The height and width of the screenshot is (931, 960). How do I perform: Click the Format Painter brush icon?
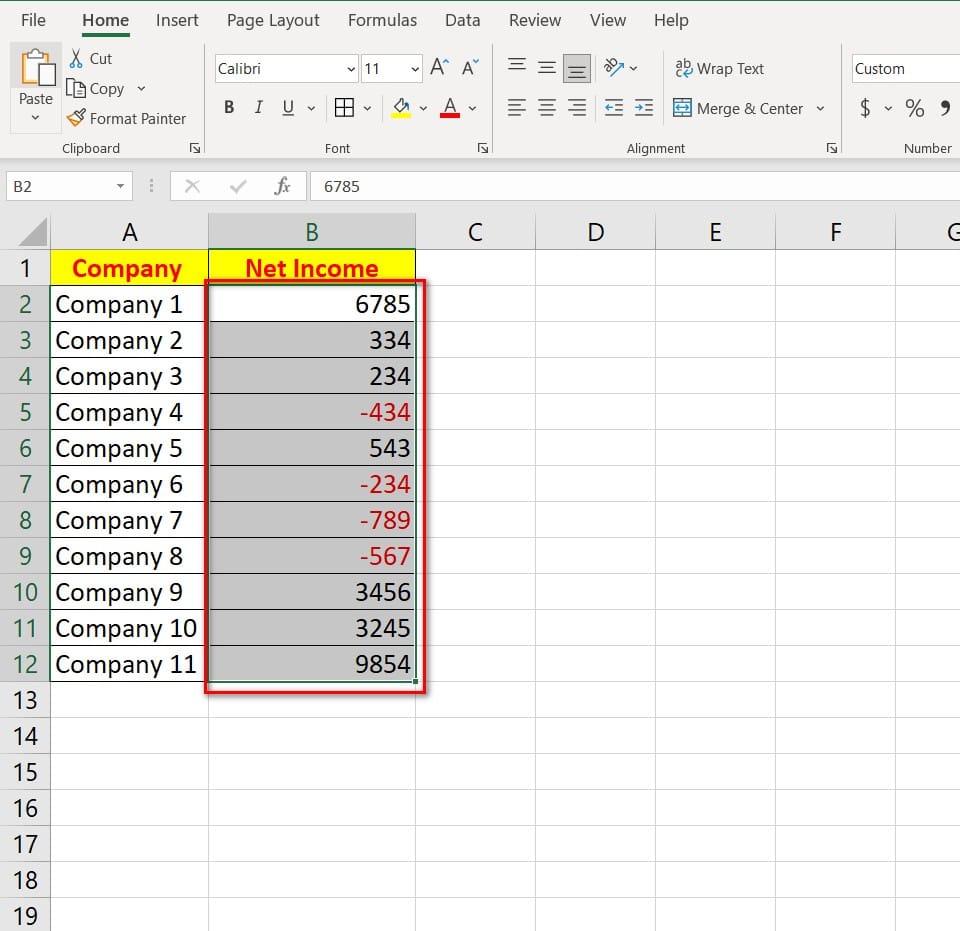(x=76, y=118)
